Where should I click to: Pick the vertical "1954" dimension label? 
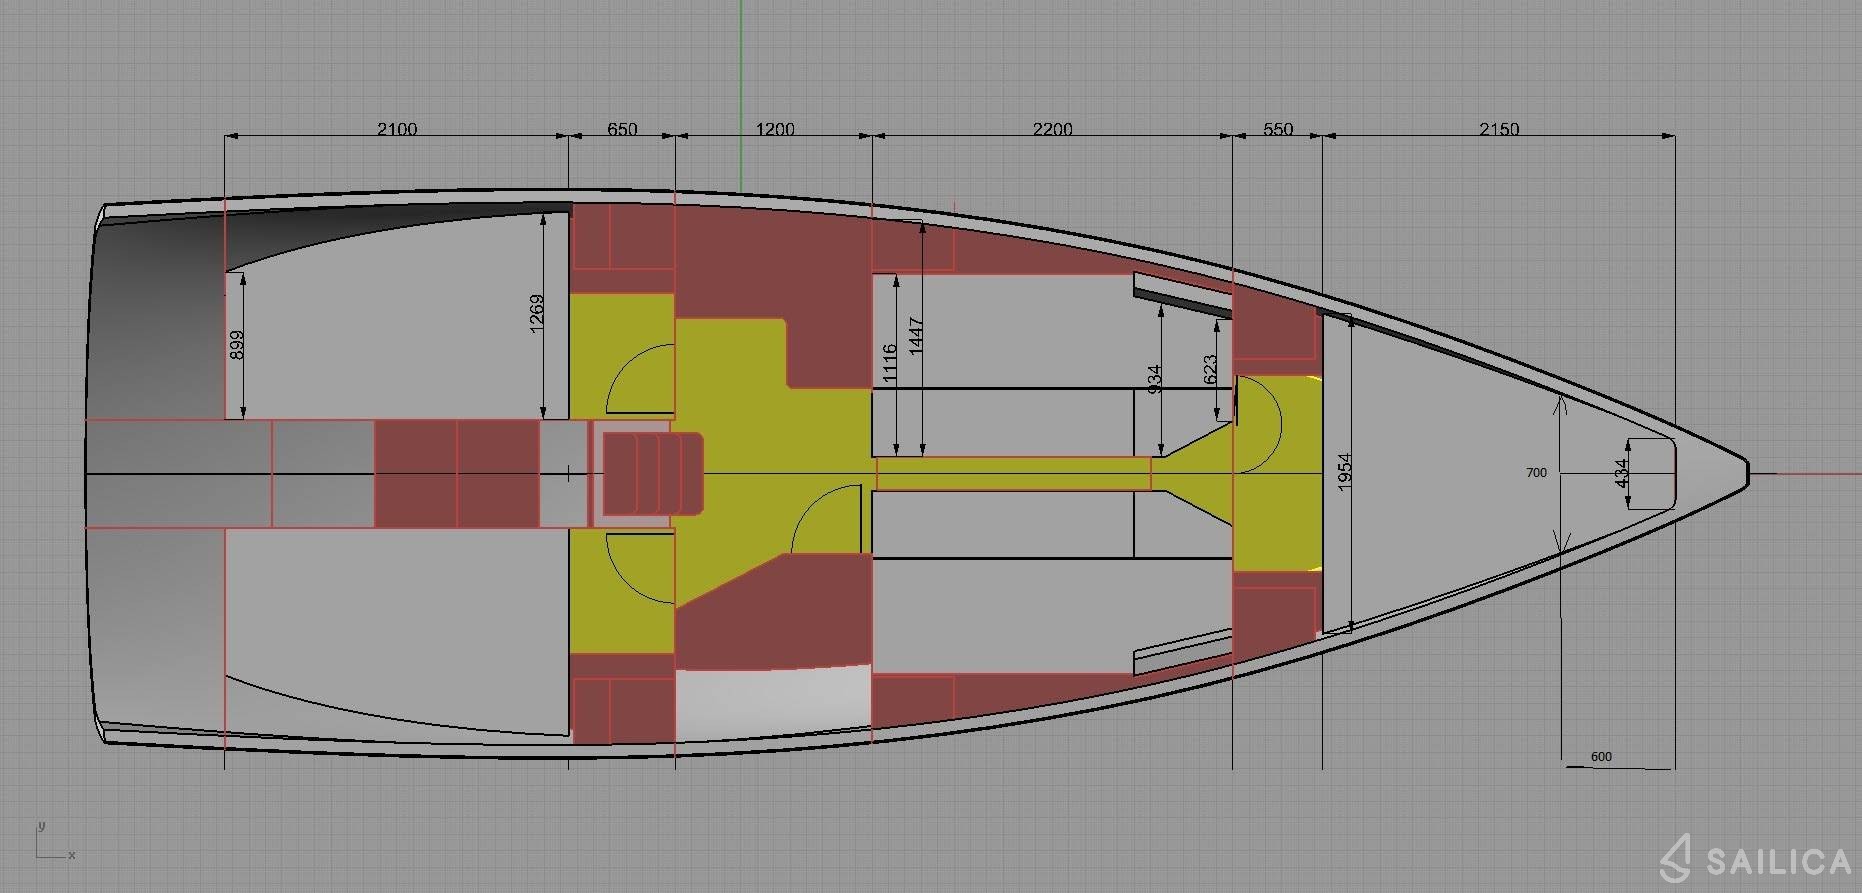coord(1345,471)
